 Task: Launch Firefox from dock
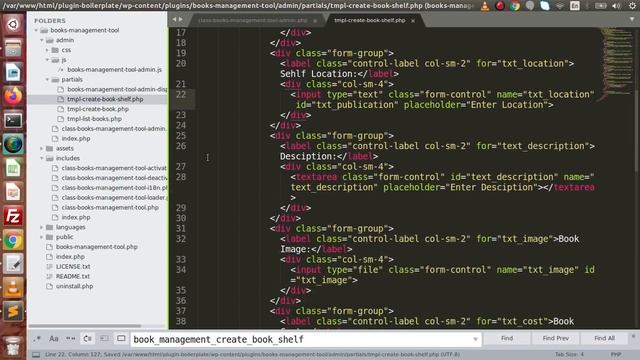(x=13, y=97)
